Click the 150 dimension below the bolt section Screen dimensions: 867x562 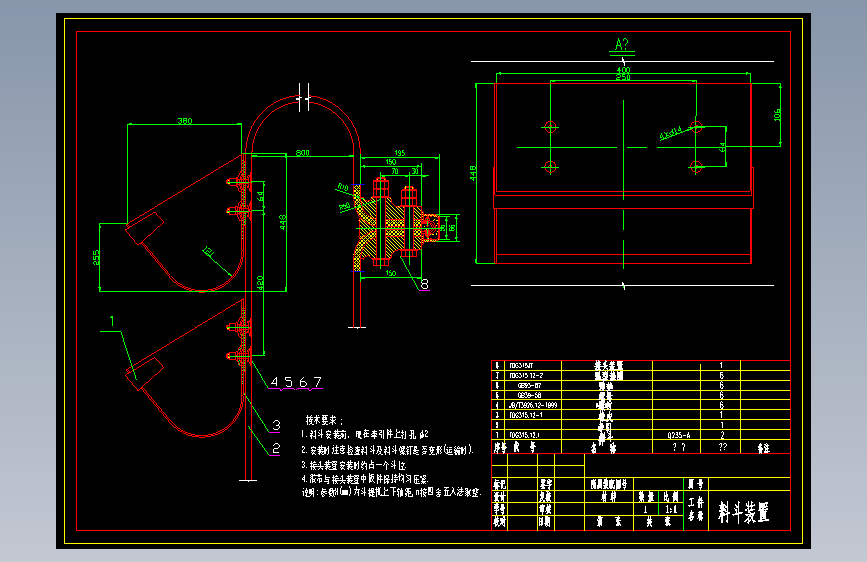coord(391,273)
